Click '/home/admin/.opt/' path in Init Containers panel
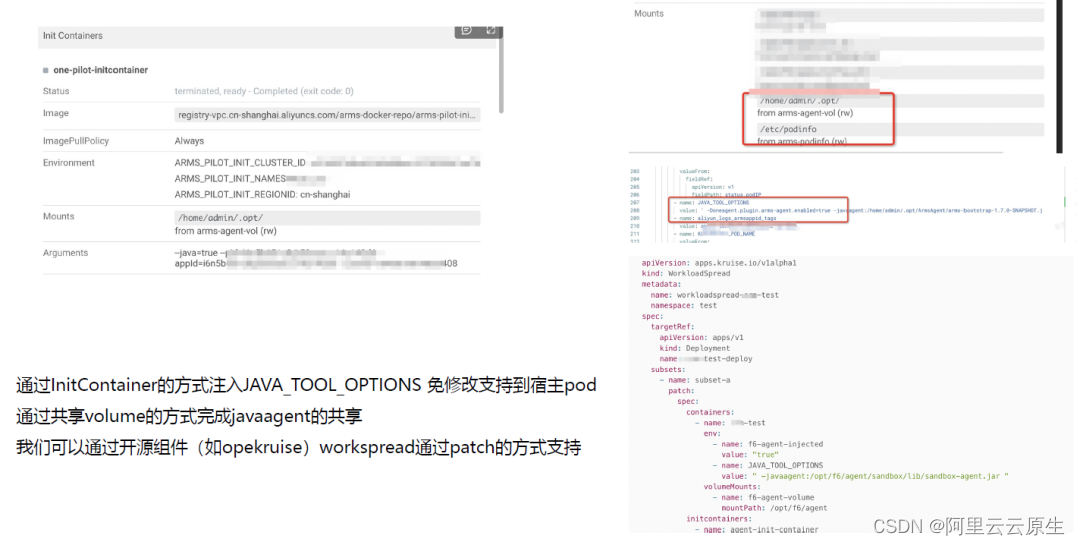This screenshot has height=545, width=1080. click(x=220, y=218)
